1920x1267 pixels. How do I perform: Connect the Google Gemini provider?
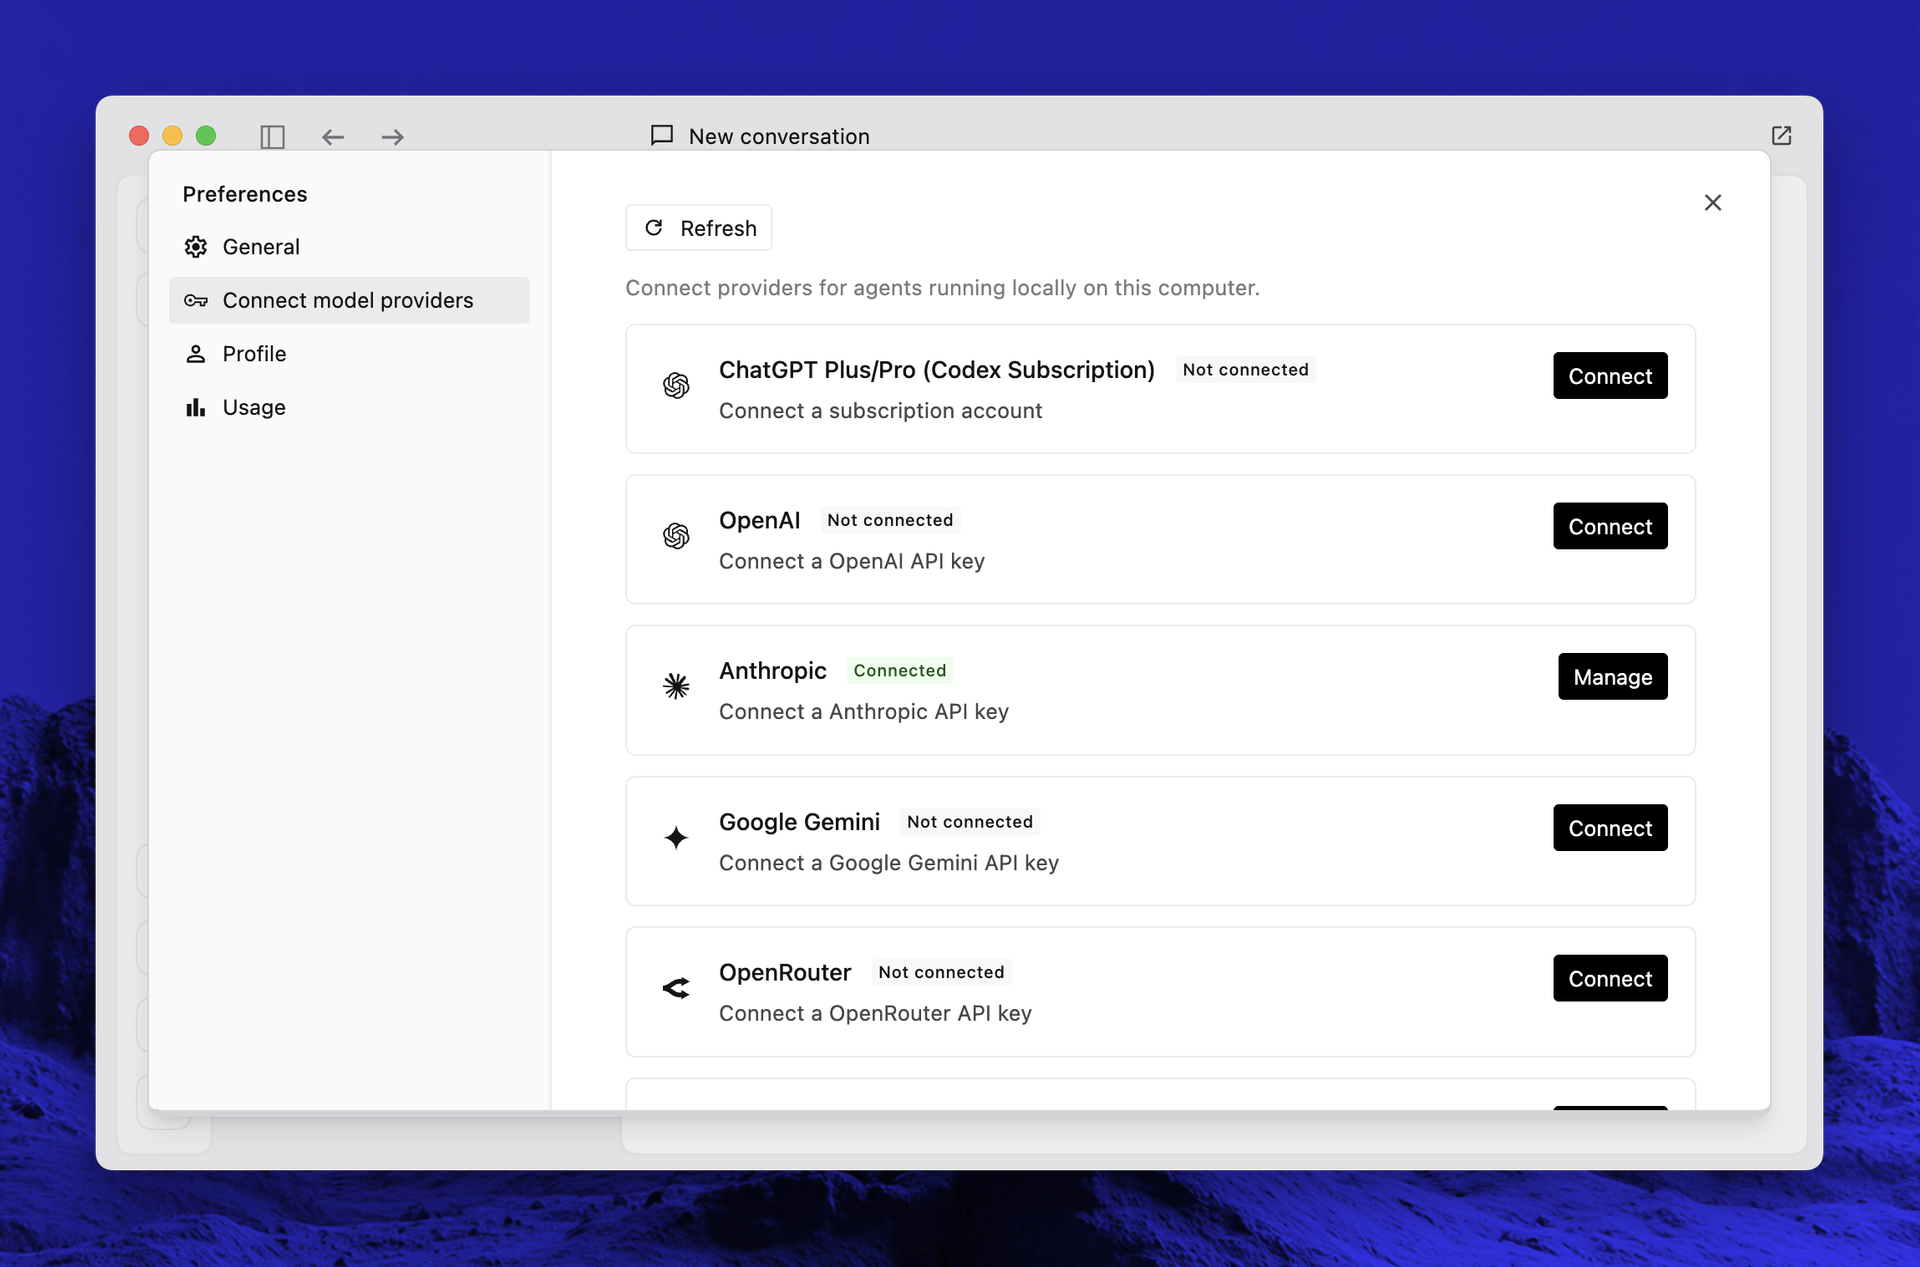click(x=1610, y=828)
